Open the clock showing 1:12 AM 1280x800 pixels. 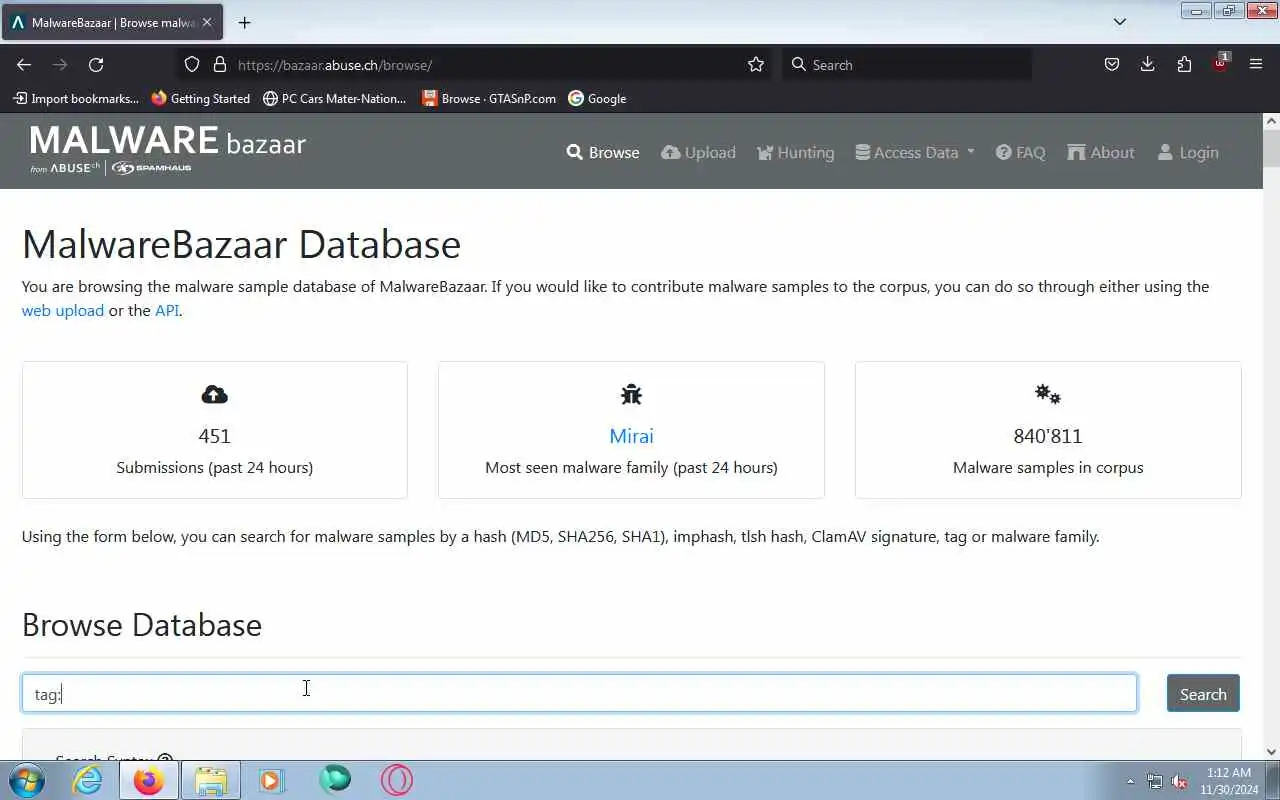(1229, 781)
